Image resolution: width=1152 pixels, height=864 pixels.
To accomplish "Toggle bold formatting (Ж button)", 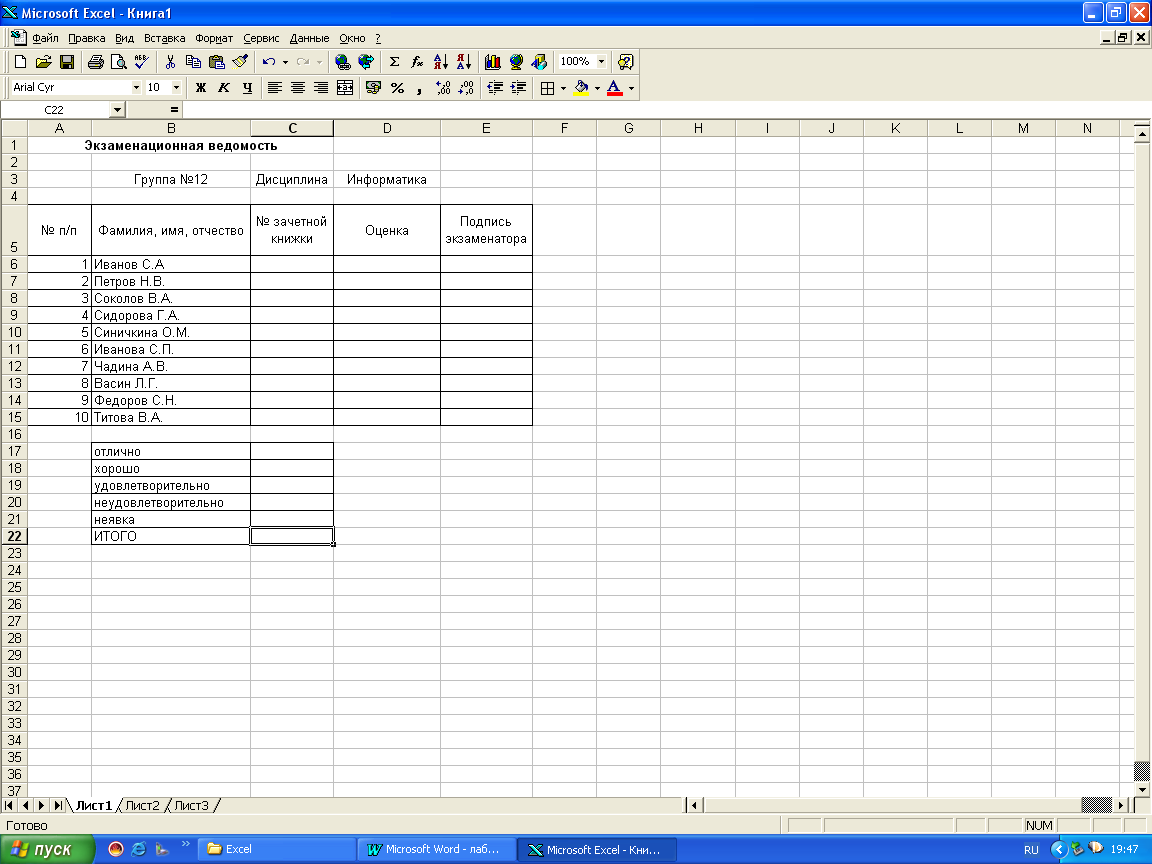I will tap(201, 88).
